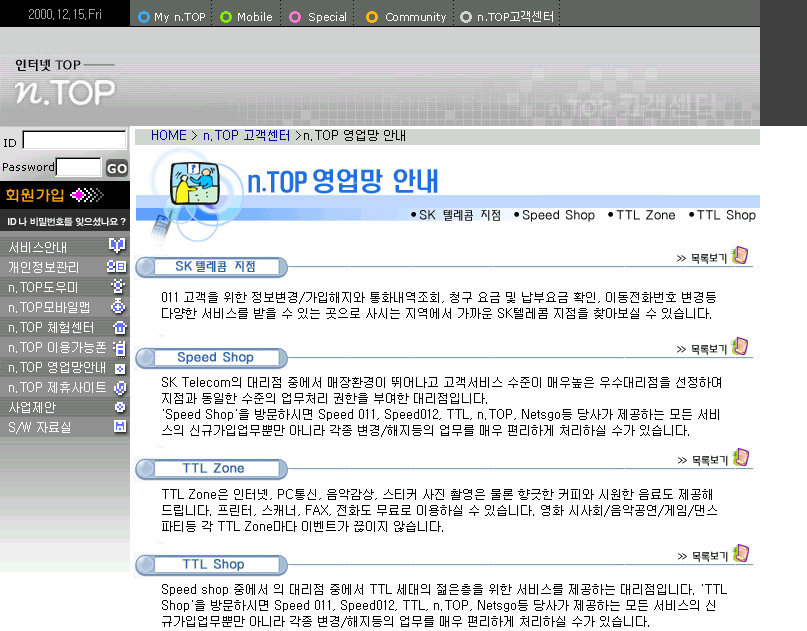Screen dimensions: 807x631
Task: Open n.TOP 영업망안내 in sidebar
Action: (57, 367)
